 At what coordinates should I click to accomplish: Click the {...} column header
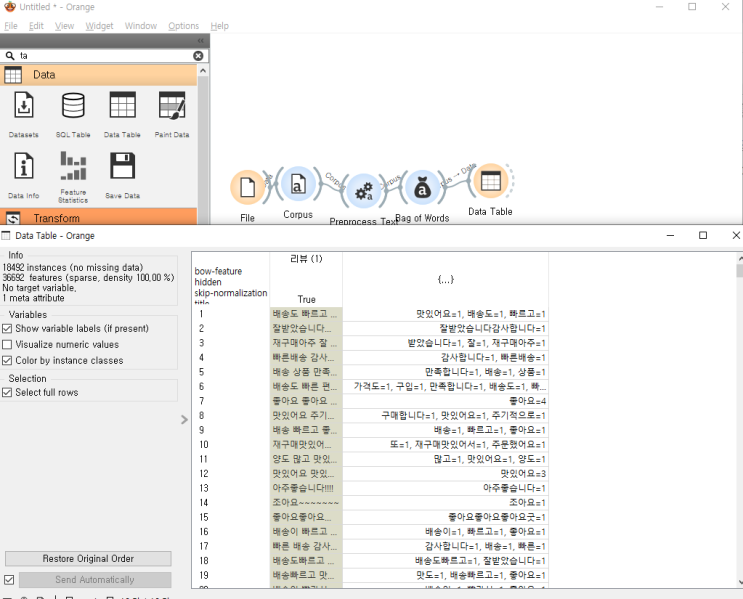tap(445, 279)
